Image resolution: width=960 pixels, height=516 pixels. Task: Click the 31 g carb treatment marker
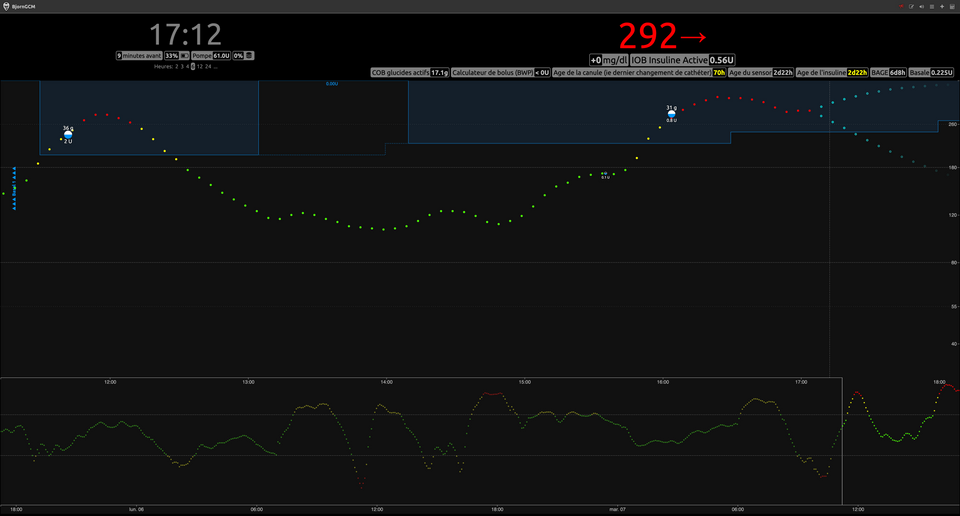[672, 113]
